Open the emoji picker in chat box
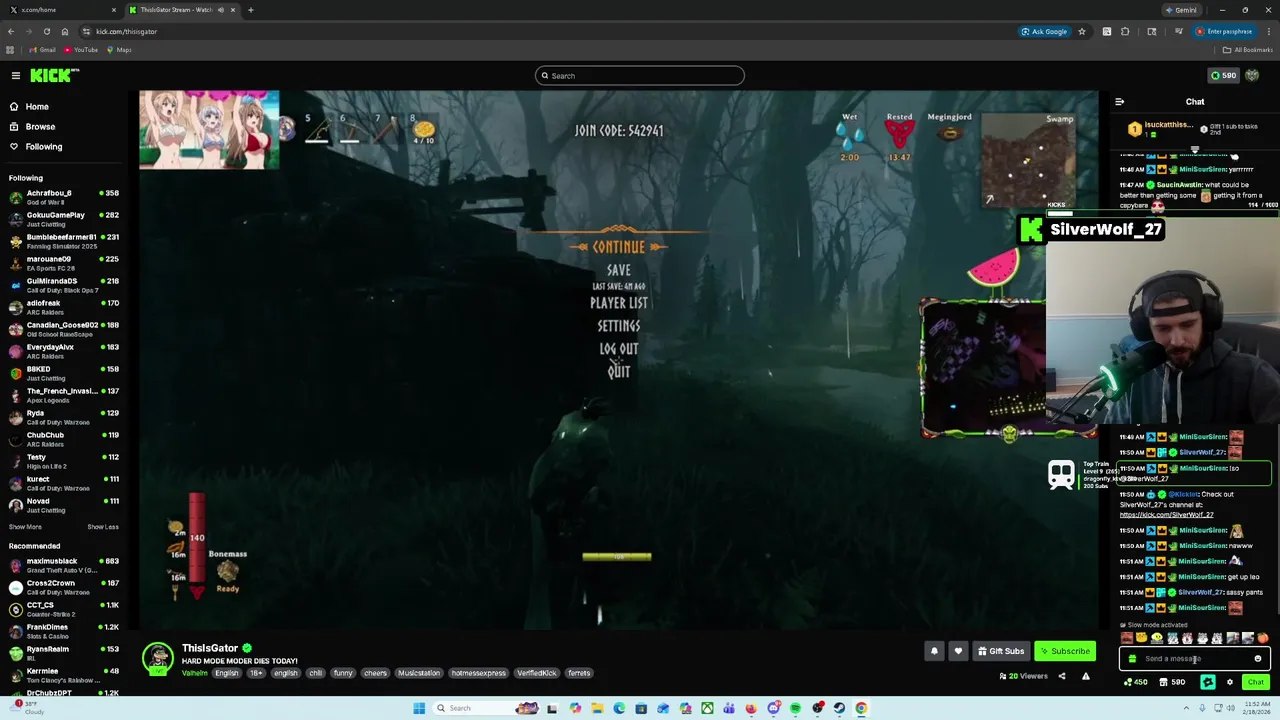1280x720 pixels. click(x=1258, y=659)
